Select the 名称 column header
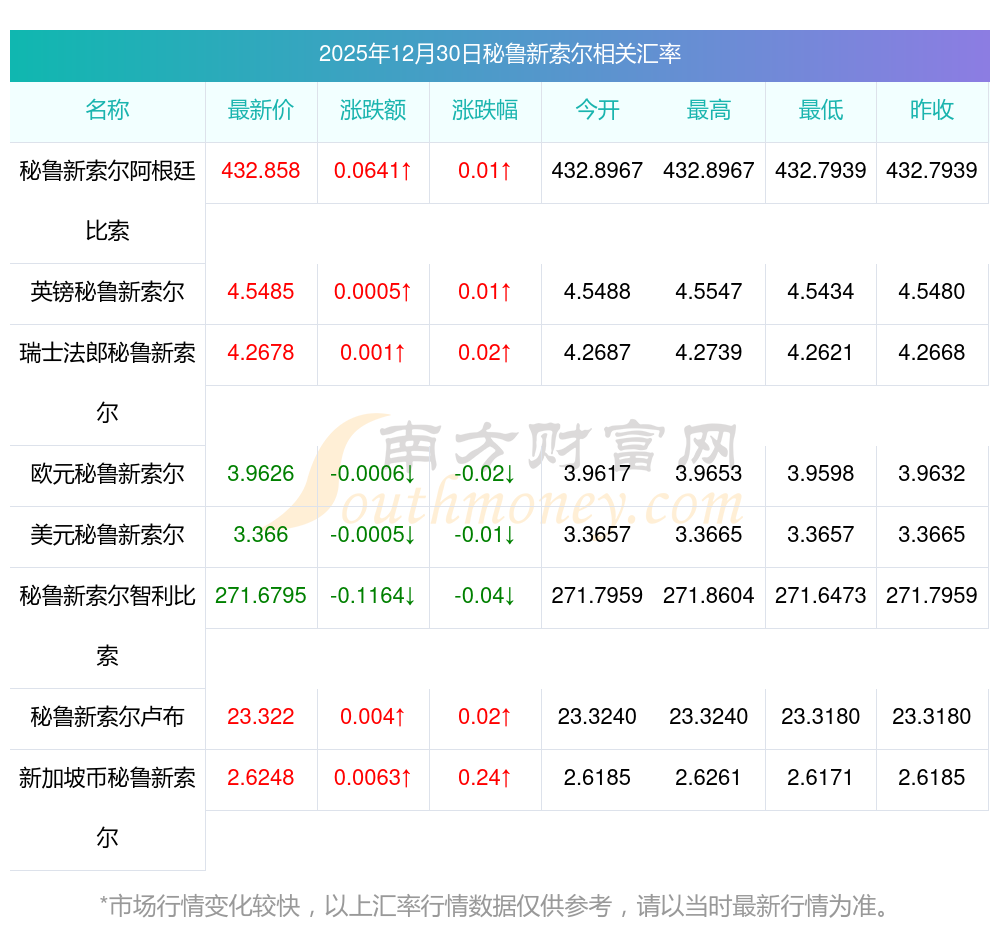Viewport: 1000px width, 937px height. pos(107,110)
